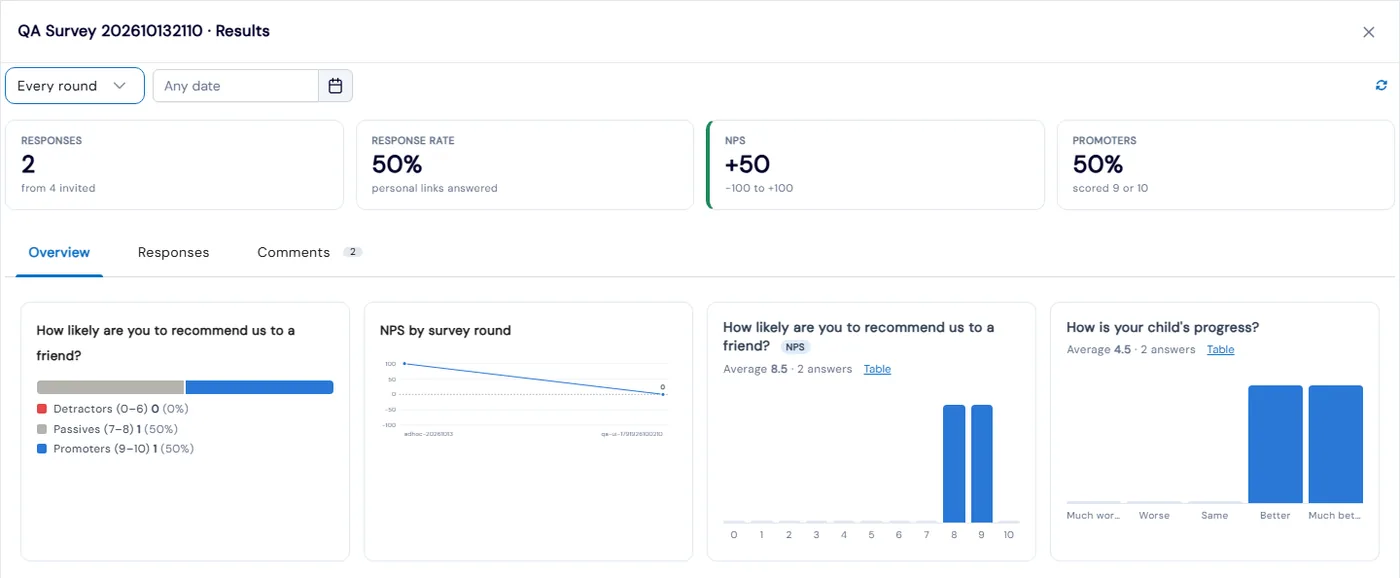Click the 'QA Survey 202610132110 · Results' title

pos(144,31)
